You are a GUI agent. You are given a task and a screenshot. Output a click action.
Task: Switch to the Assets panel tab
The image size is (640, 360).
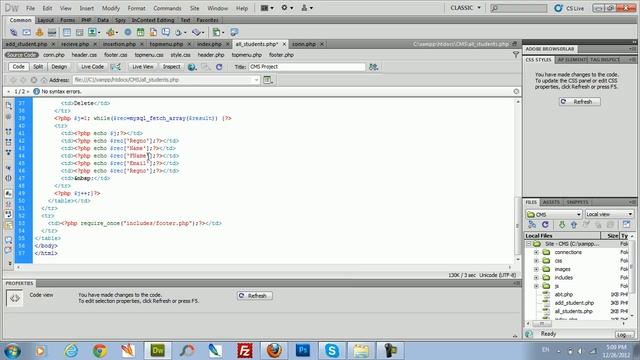[551, 202]
